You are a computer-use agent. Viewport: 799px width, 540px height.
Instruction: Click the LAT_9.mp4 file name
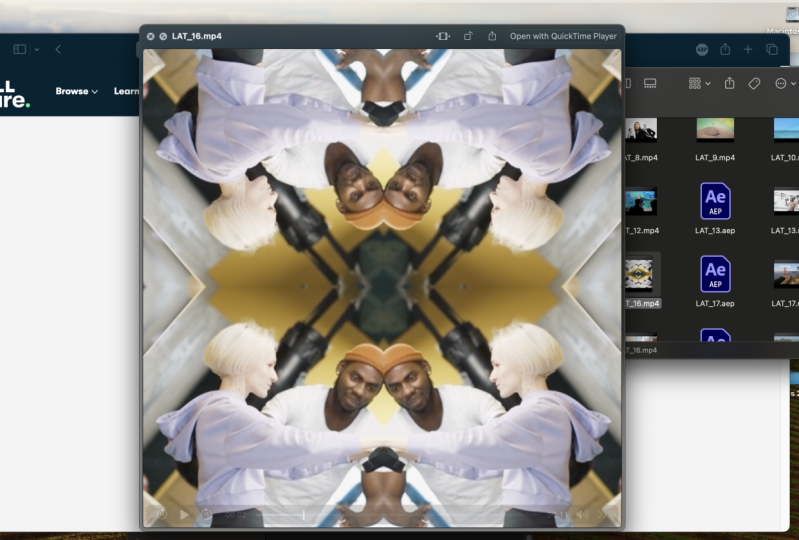pyautogui.click(x=715, y=158)
